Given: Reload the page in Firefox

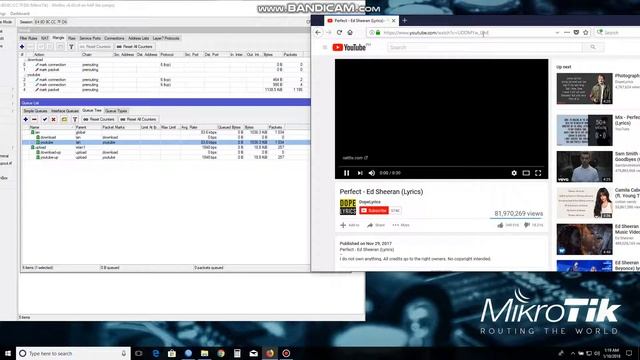Looking at the screenshot, I should tap(339, 32).
